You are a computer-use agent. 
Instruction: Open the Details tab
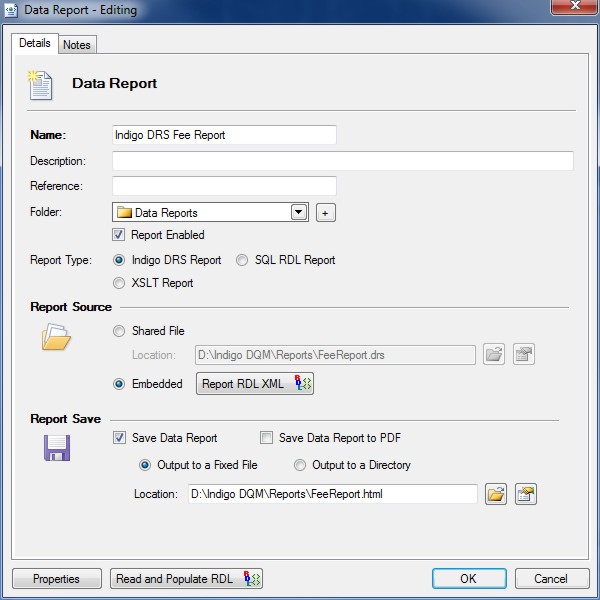pyautogui.click(x=35, y=44)
